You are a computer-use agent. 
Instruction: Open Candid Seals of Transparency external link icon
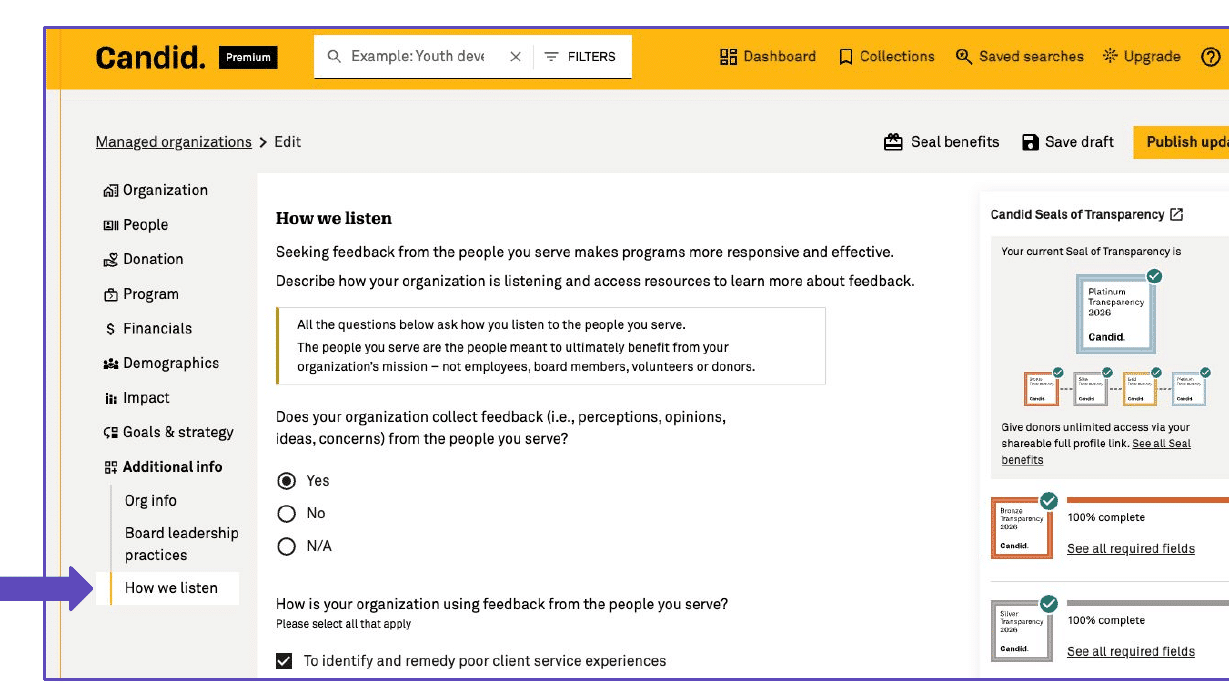point(1177,215)
